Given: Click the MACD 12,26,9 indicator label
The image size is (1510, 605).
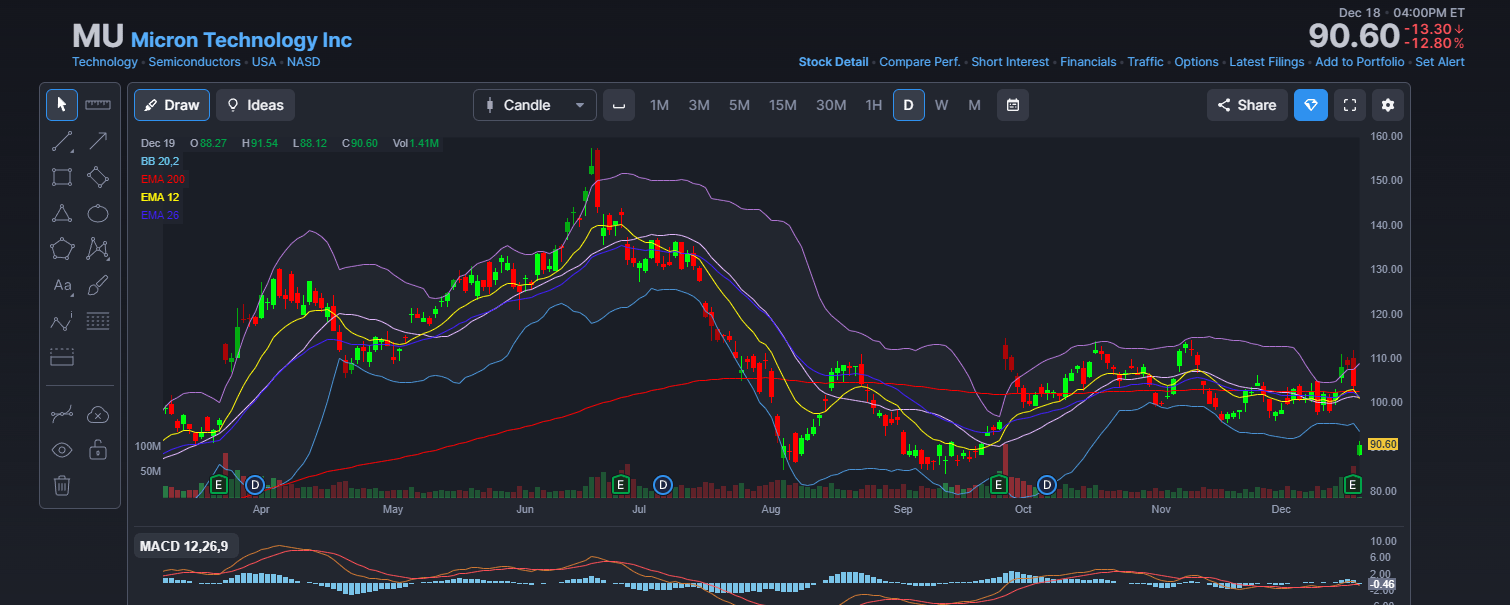Looking at the screenshot, I should coord(184,546).
